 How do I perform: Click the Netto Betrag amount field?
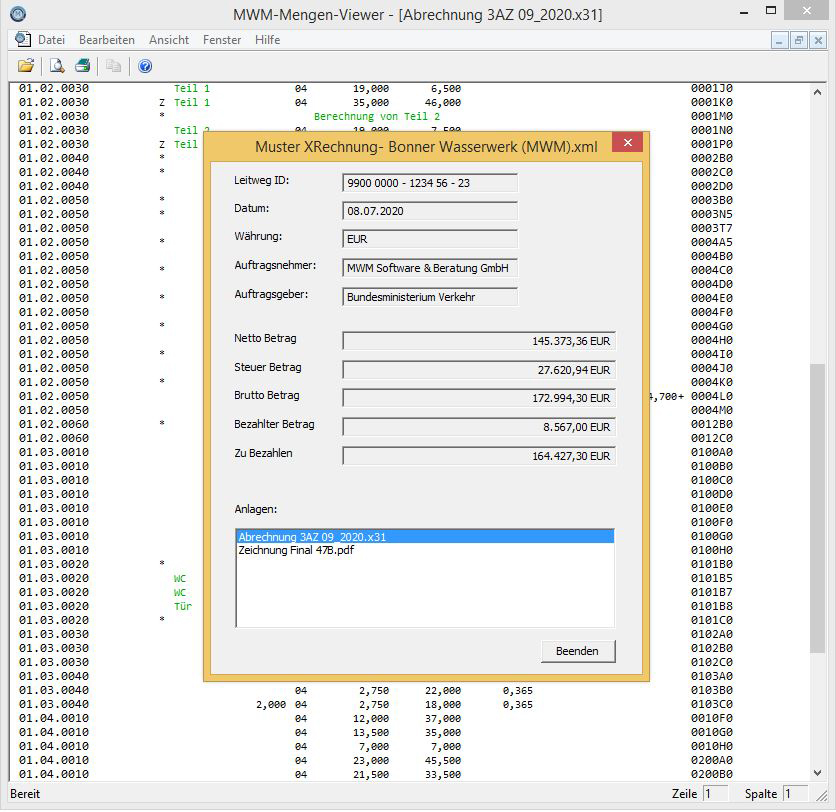479,341
